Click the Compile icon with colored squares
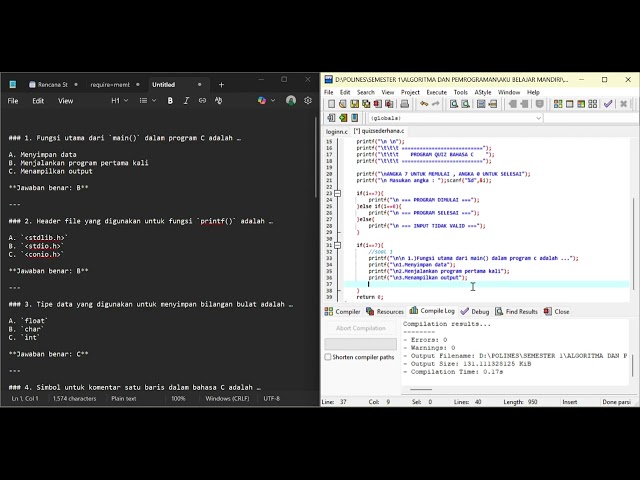The height and width of the screenshot is (480, 640). click(x=558, y=104)
